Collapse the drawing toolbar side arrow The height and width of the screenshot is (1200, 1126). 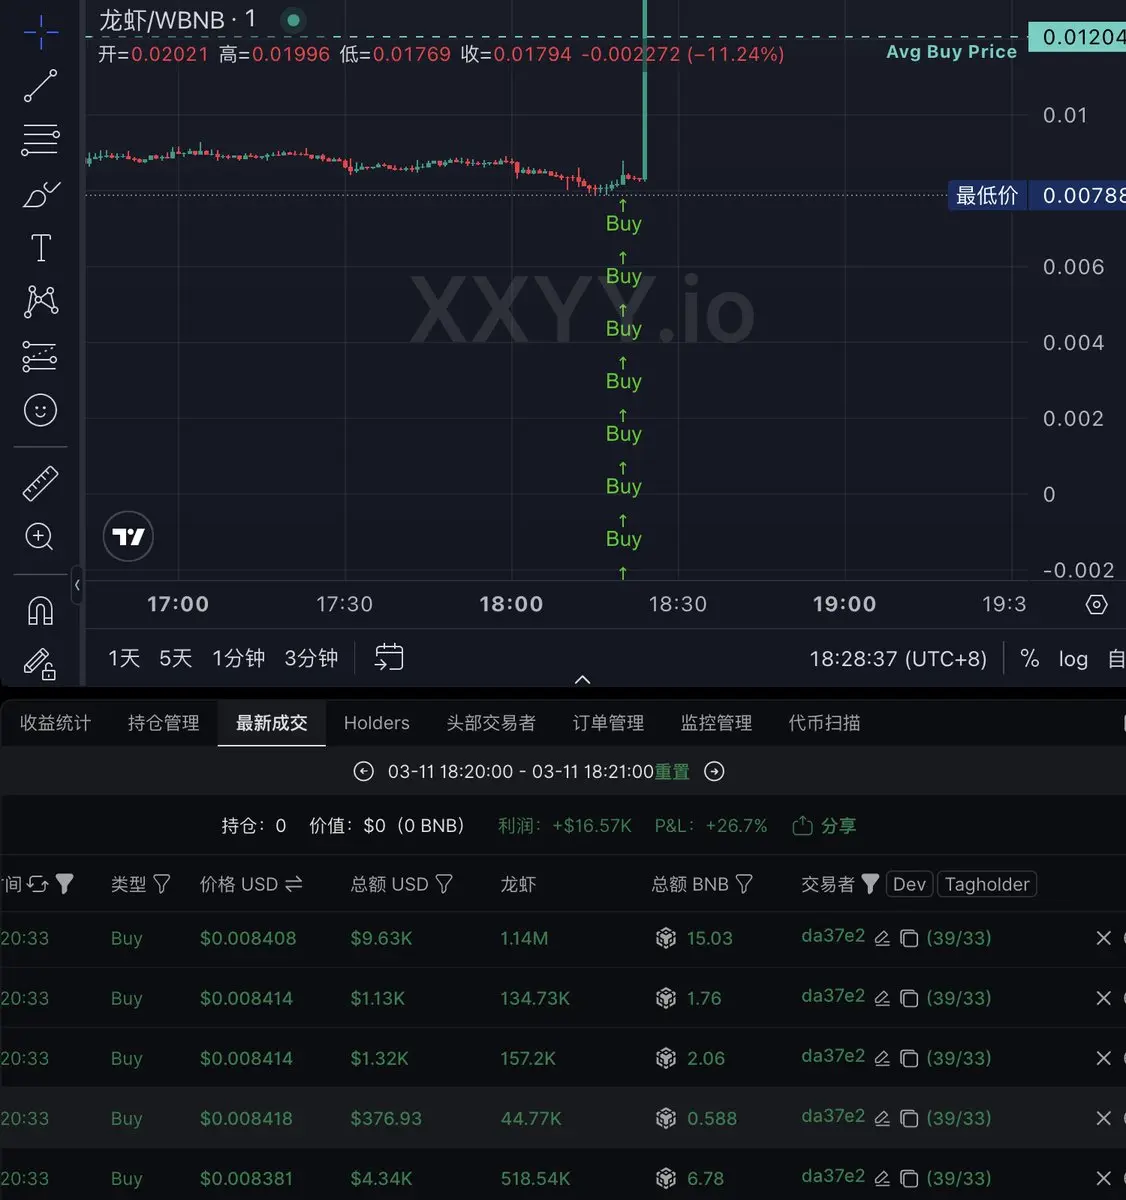coord(77,585)
